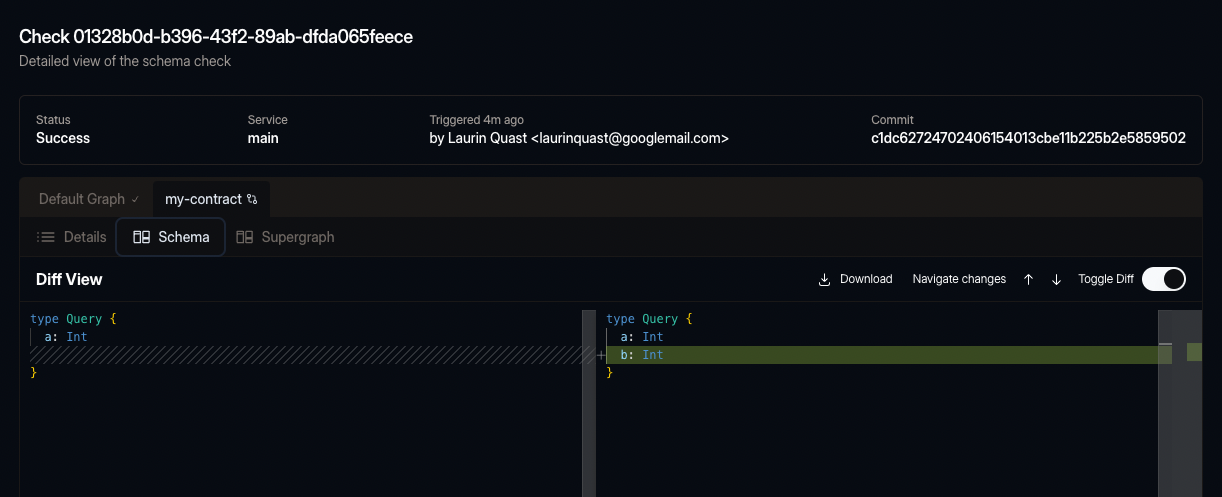Click the plus marker in the diff gutter
The image size is (1222, 497).
click(600, 355)
